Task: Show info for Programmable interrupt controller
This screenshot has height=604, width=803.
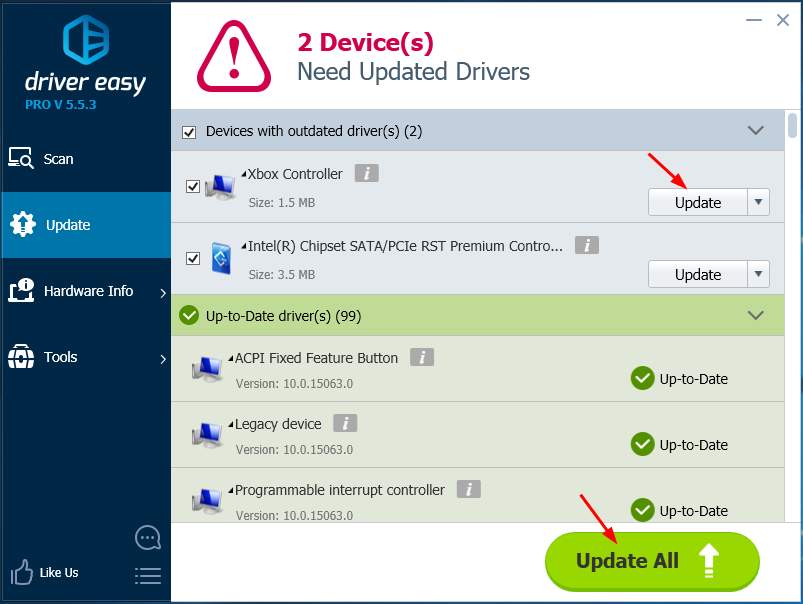Action: 469,489
